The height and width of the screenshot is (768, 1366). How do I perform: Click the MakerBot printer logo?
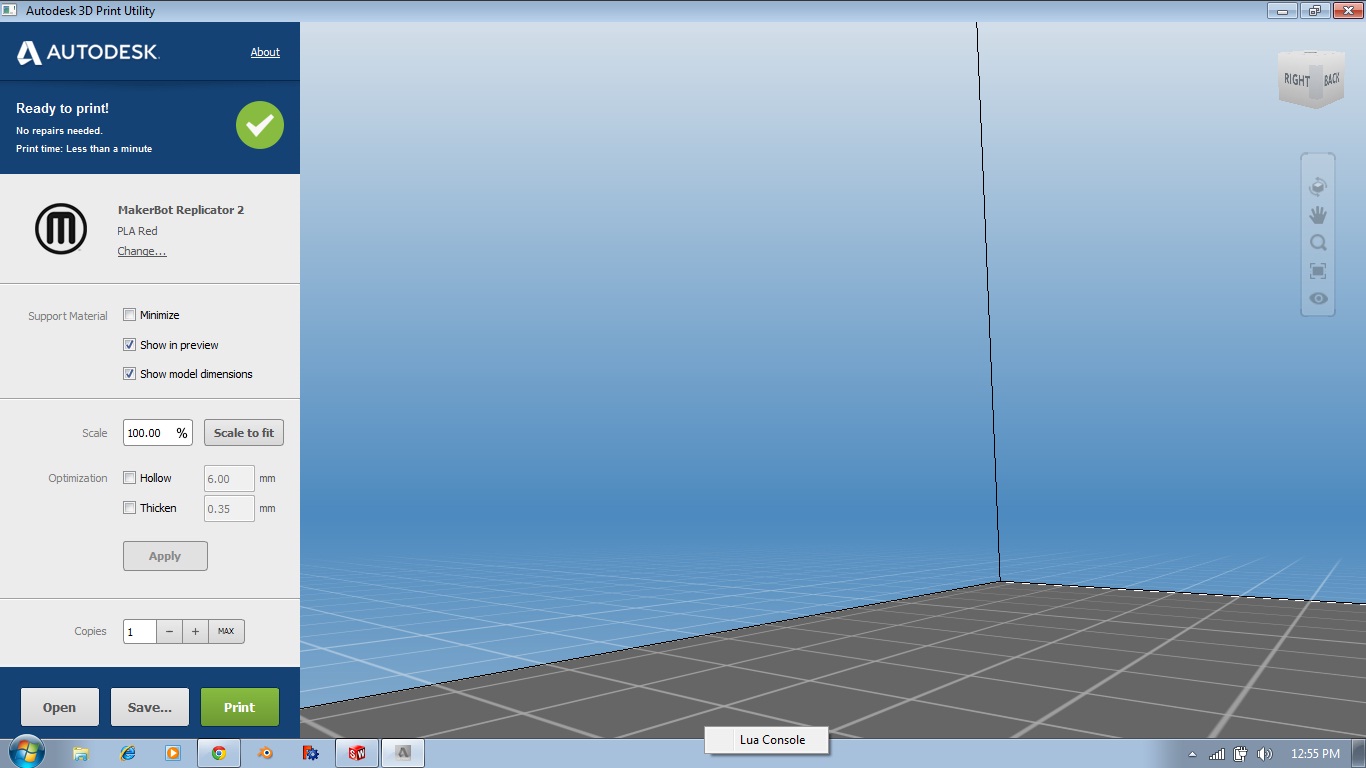(61, 229)
